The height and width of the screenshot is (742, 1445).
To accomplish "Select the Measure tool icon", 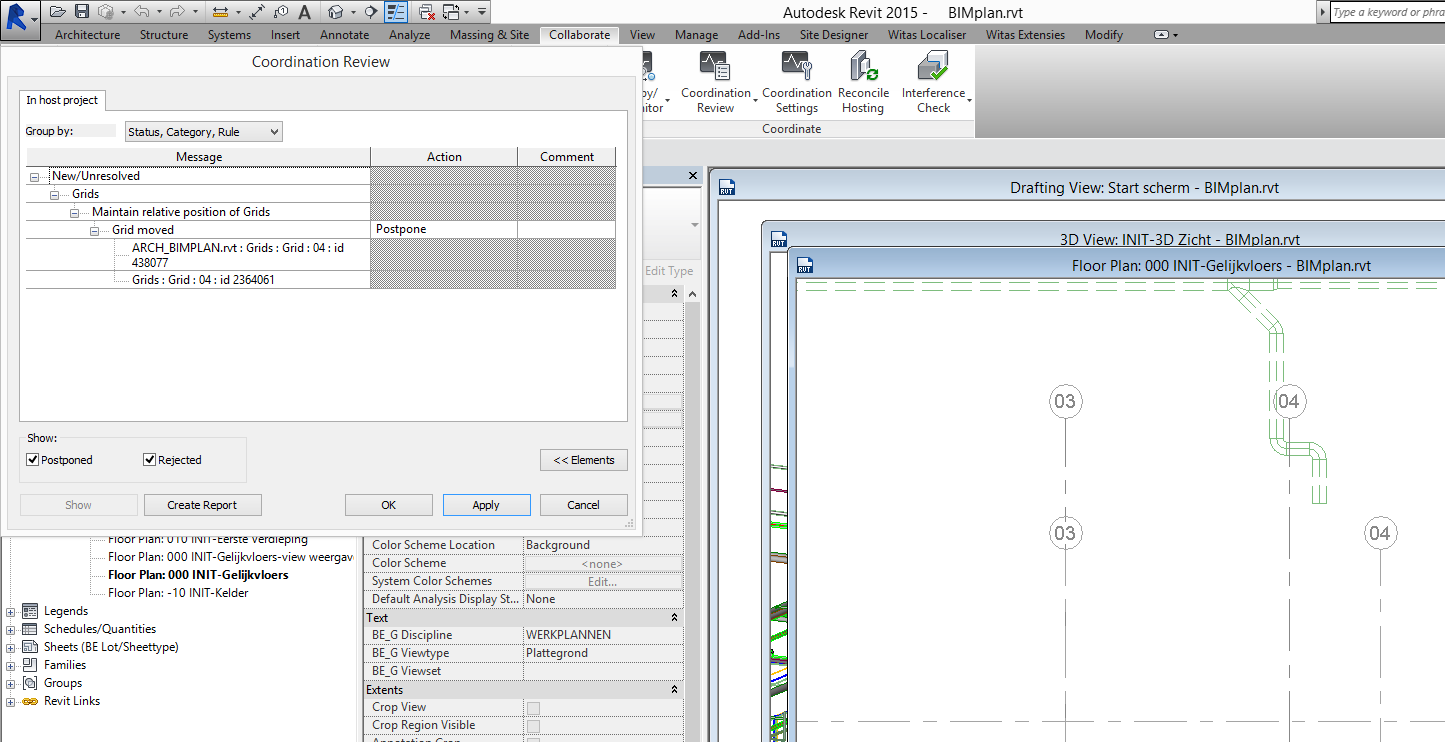I will coord(220,12).
